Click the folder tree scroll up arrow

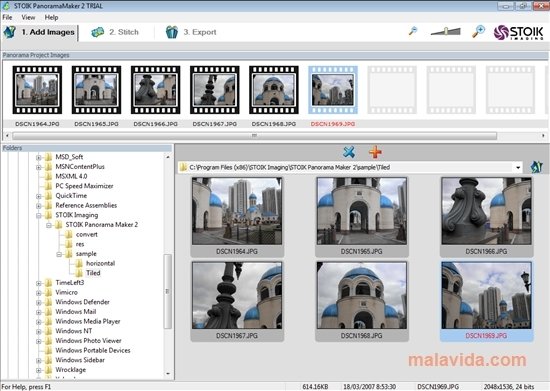coord(168,157)
